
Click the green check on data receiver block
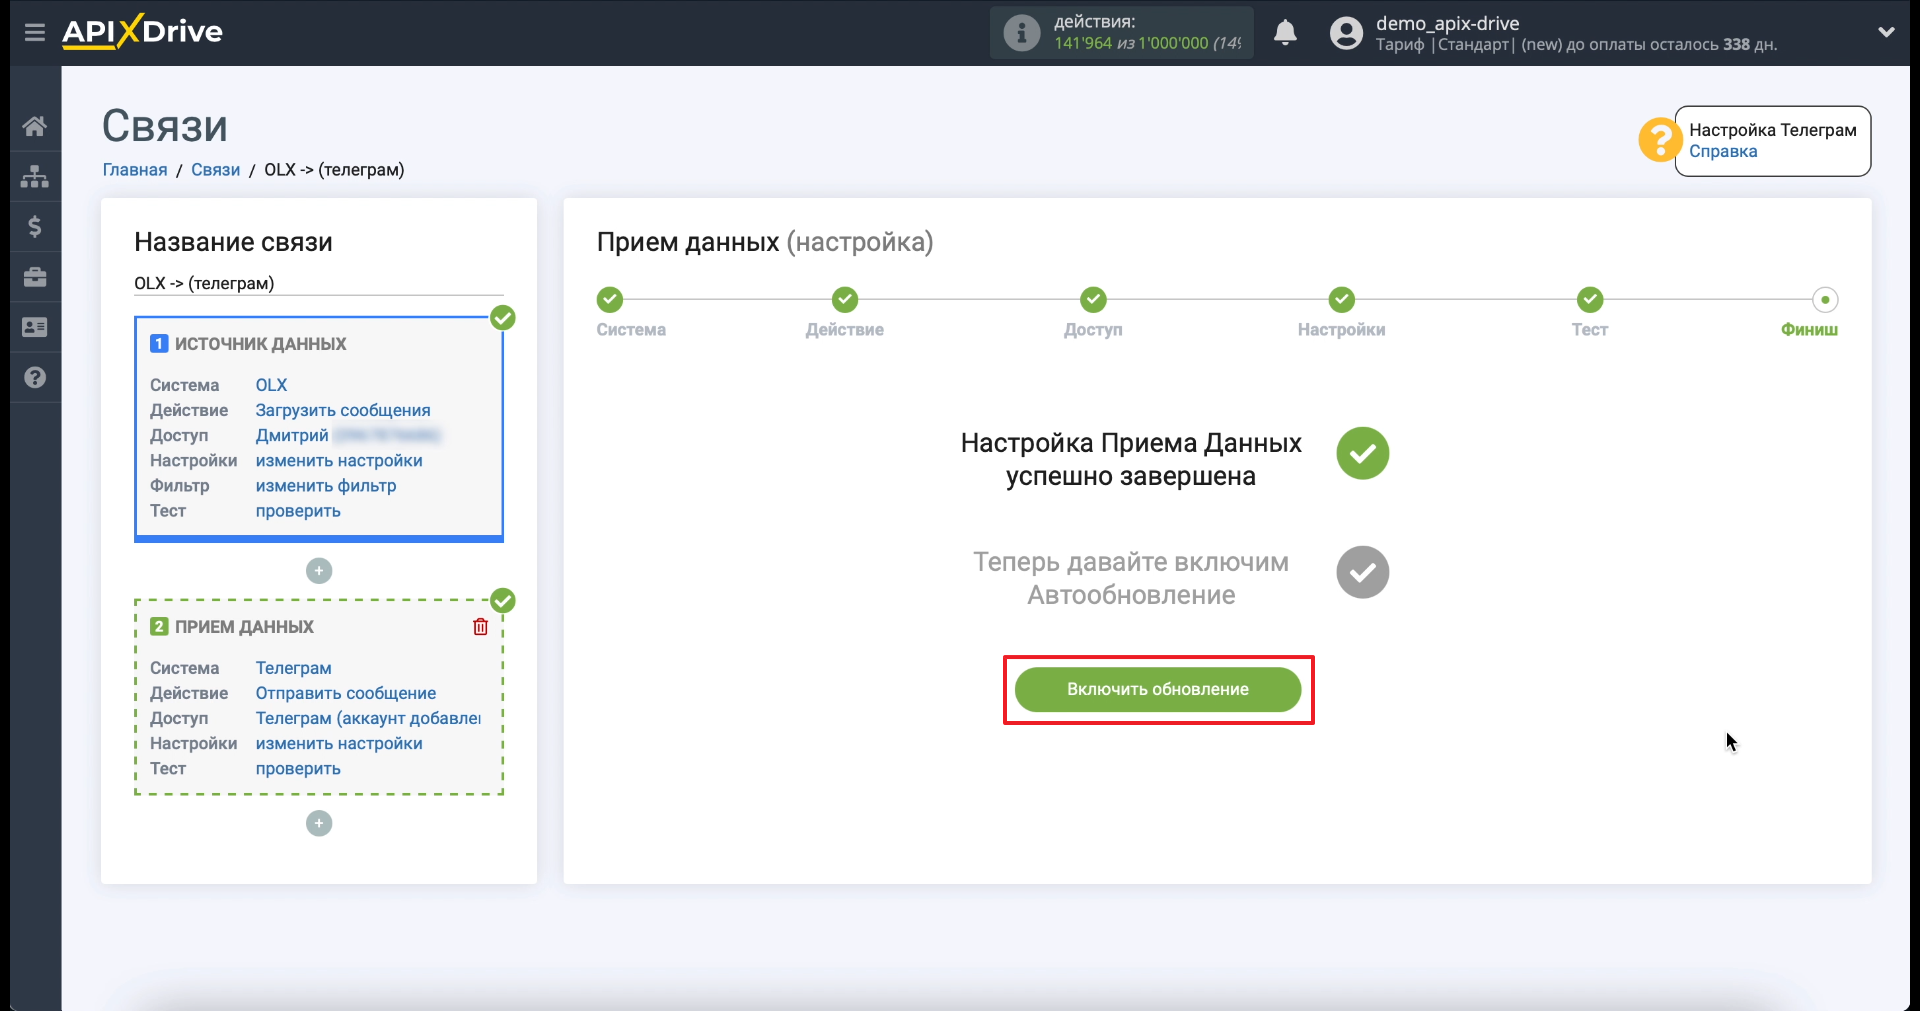503,600
